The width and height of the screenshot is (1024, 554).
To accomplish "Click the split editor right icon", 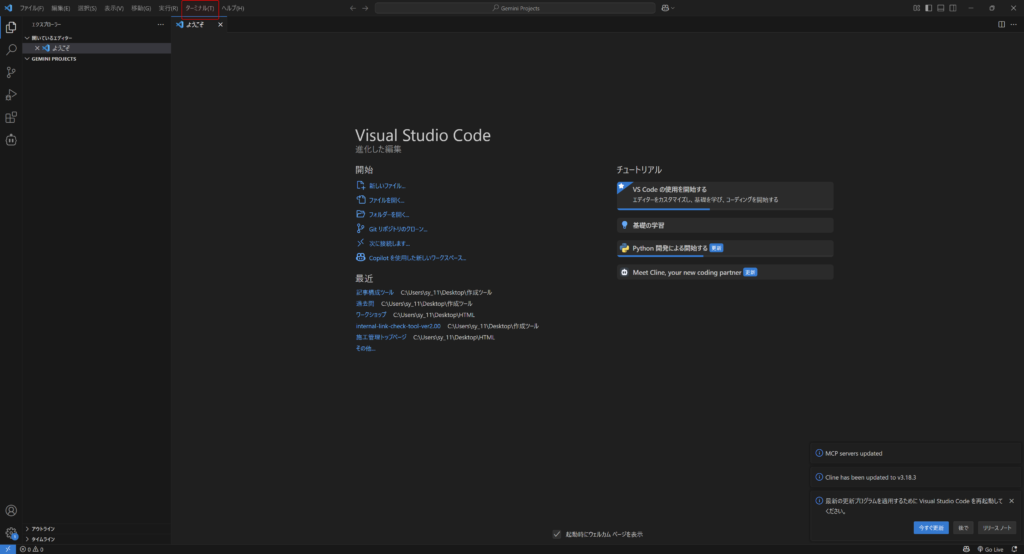I will coord(1001,24).
